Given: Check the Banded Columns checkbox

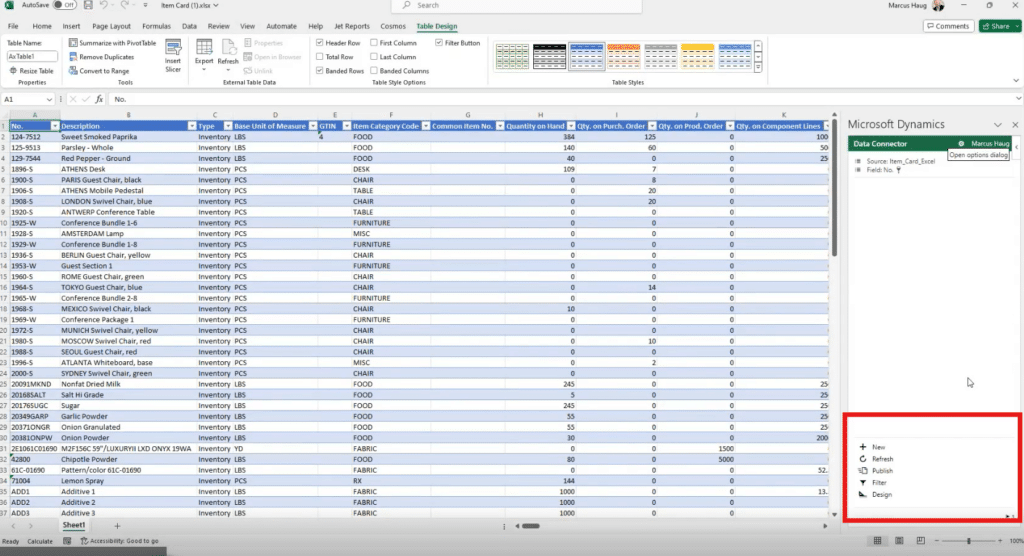Looking at the screenshot, I should tap(374, 71).
